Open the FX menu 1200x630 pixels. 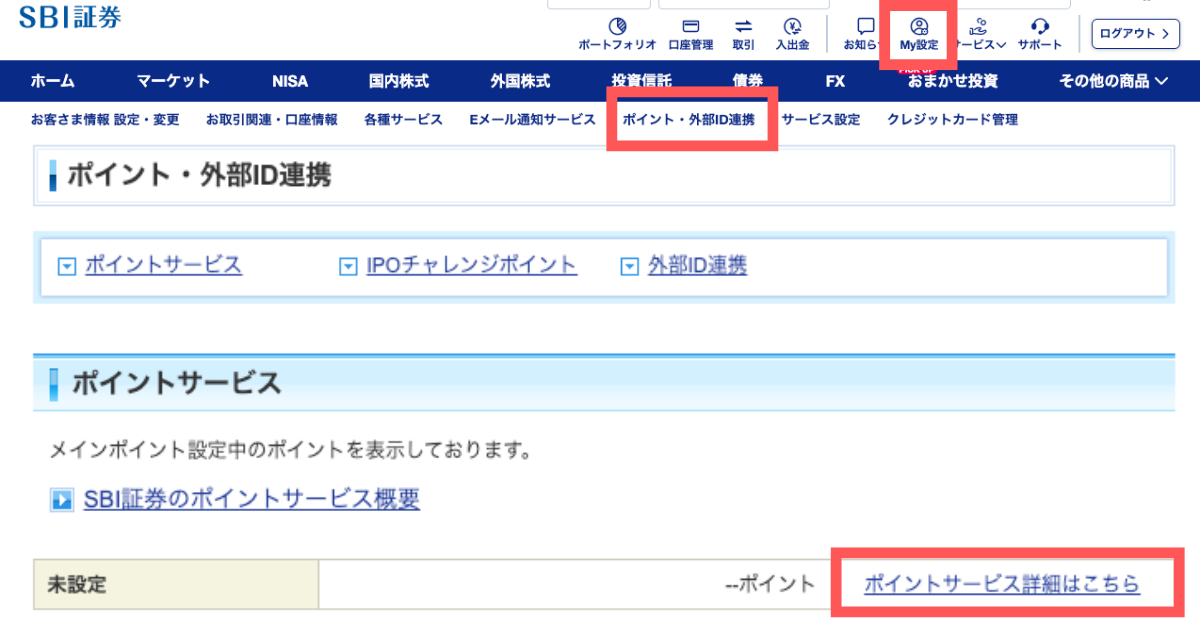(835, 81)
